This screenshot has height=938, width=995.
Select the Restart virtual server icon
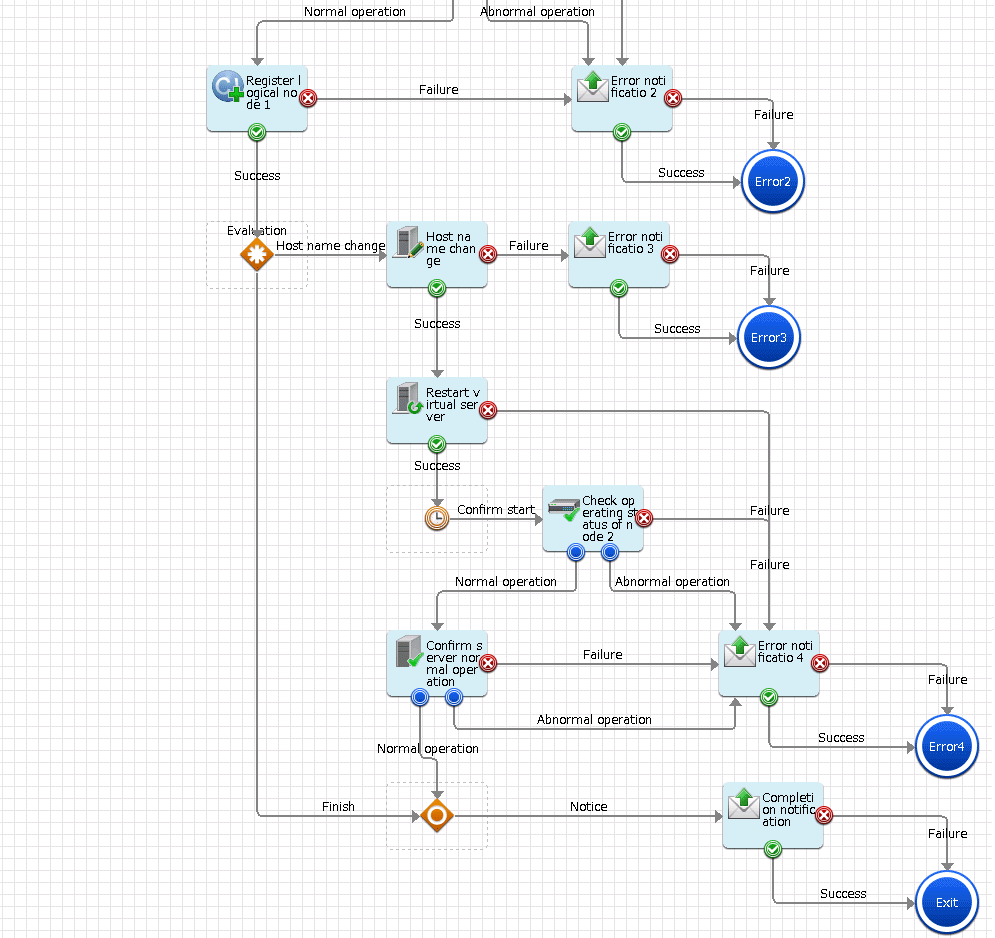407,399
